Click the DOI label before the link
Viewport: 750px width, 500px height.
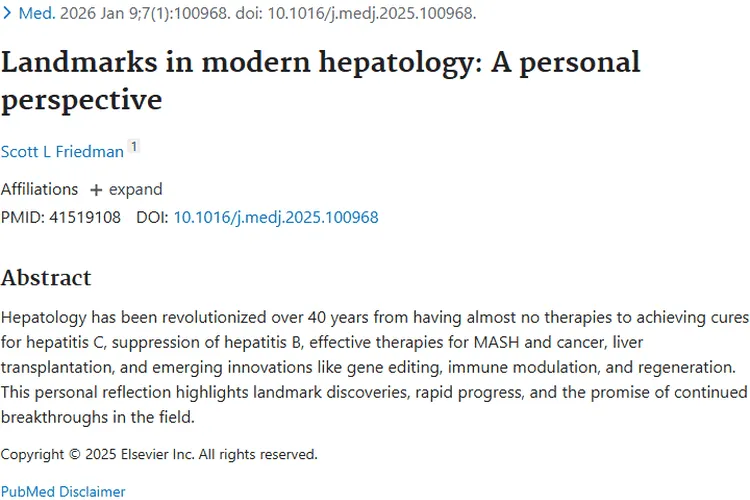(152, 217)
